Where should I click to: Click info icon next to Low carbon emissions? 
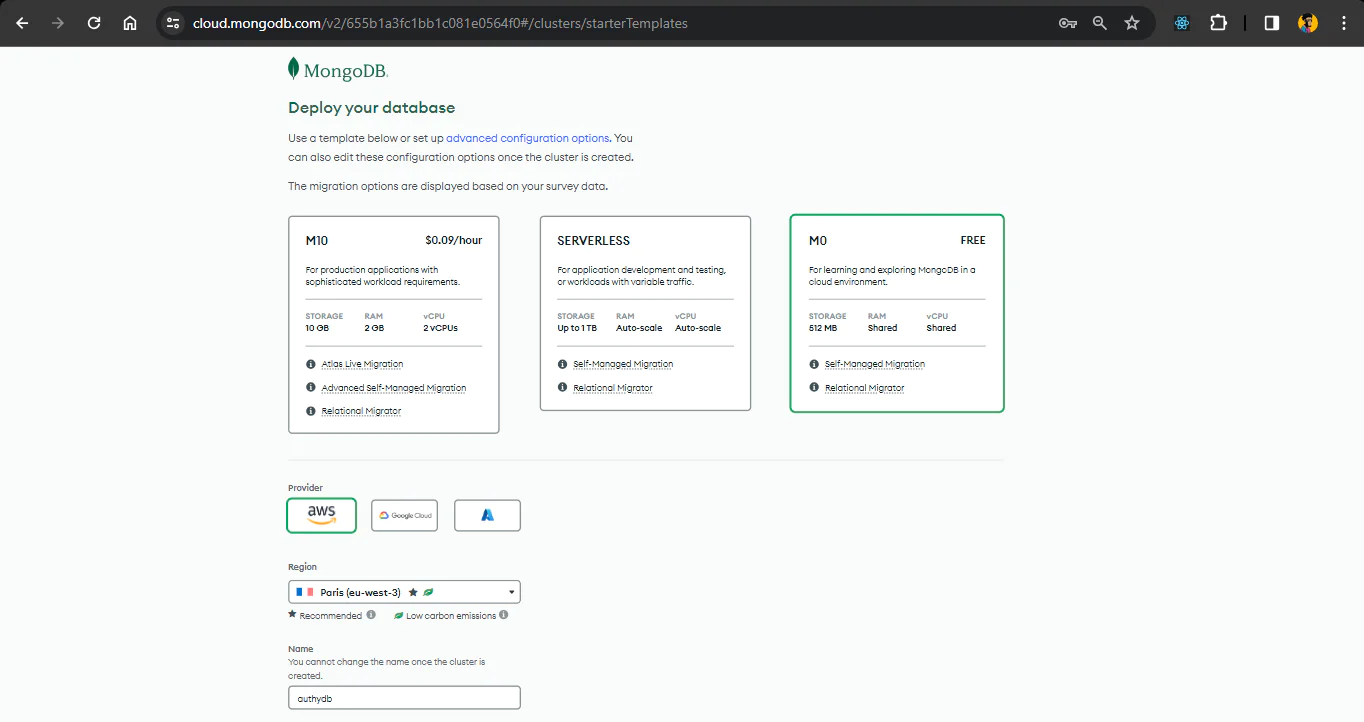(x=504, y=615)
